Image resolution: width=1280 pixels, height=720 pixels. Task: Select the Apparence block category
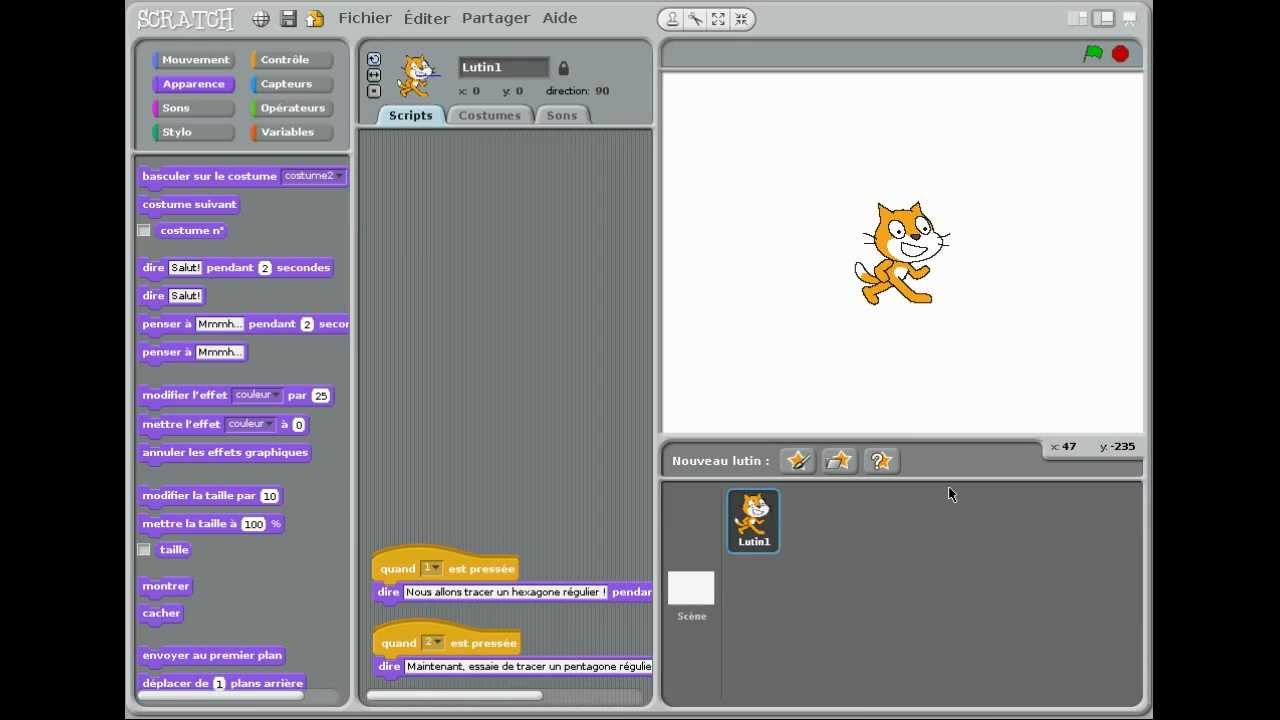click(194, 84)
